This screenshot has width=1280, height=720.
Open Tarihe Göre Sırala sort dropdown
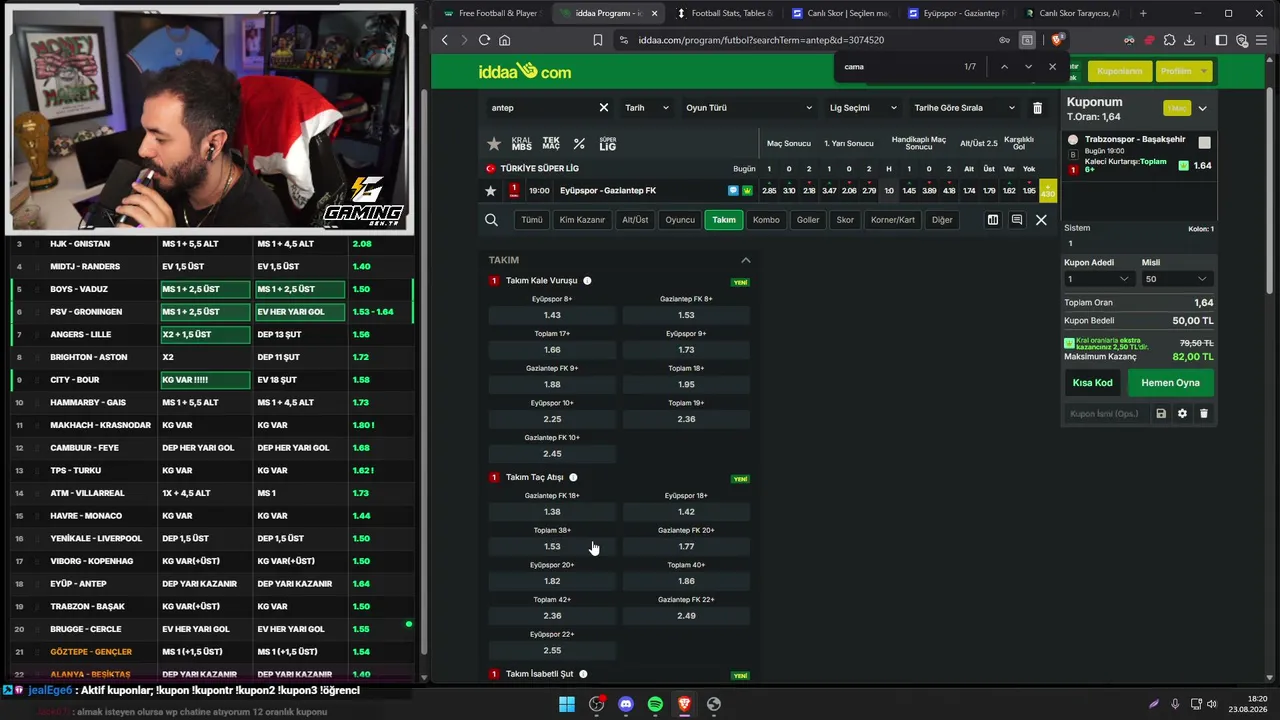pyautogui.click(x=964, y=108)
